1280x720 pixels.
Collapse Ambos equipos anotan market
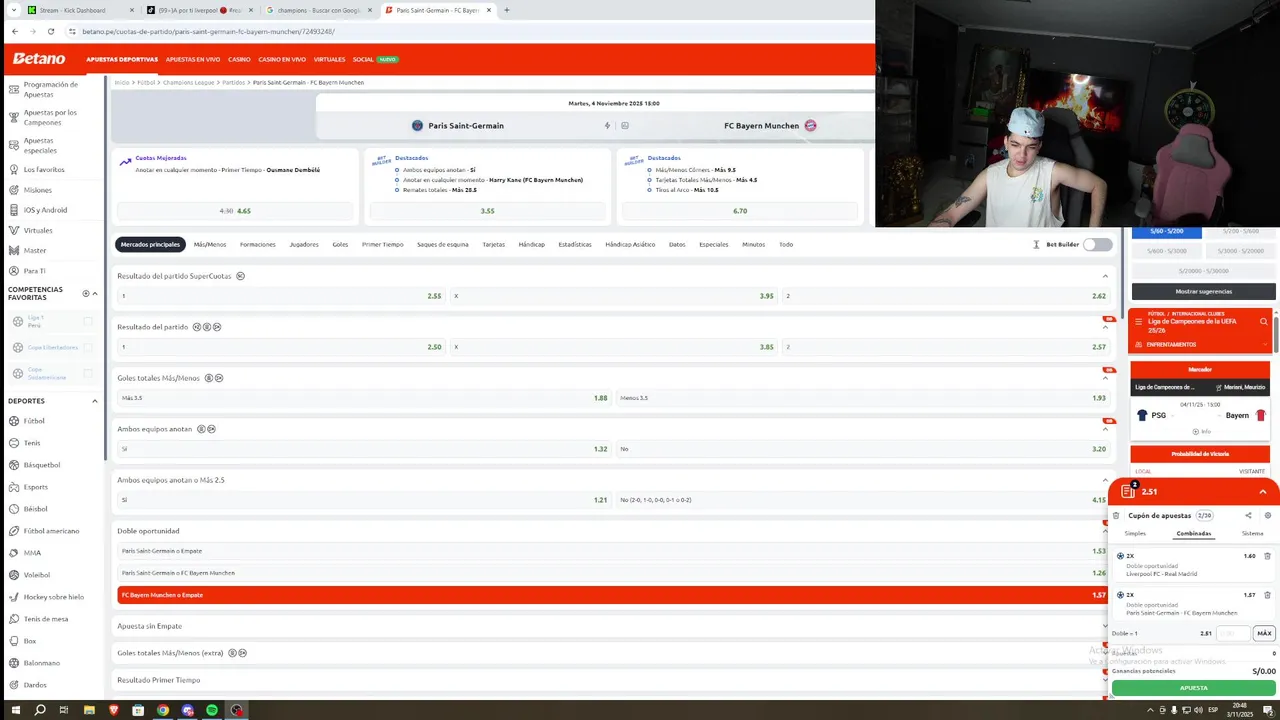(1105, 429)
